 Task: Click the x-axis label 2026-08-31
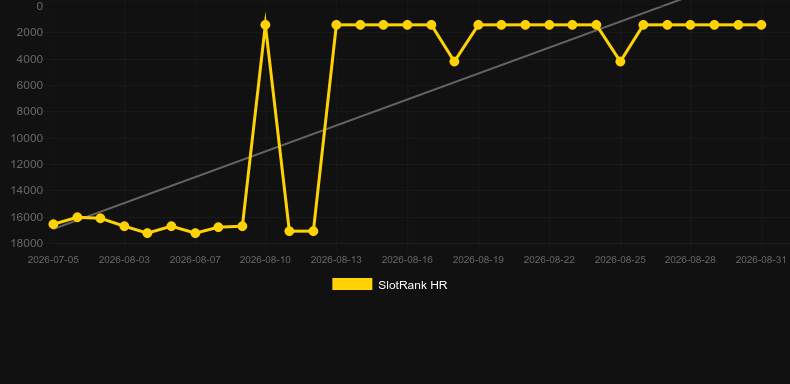coord(761,260)
